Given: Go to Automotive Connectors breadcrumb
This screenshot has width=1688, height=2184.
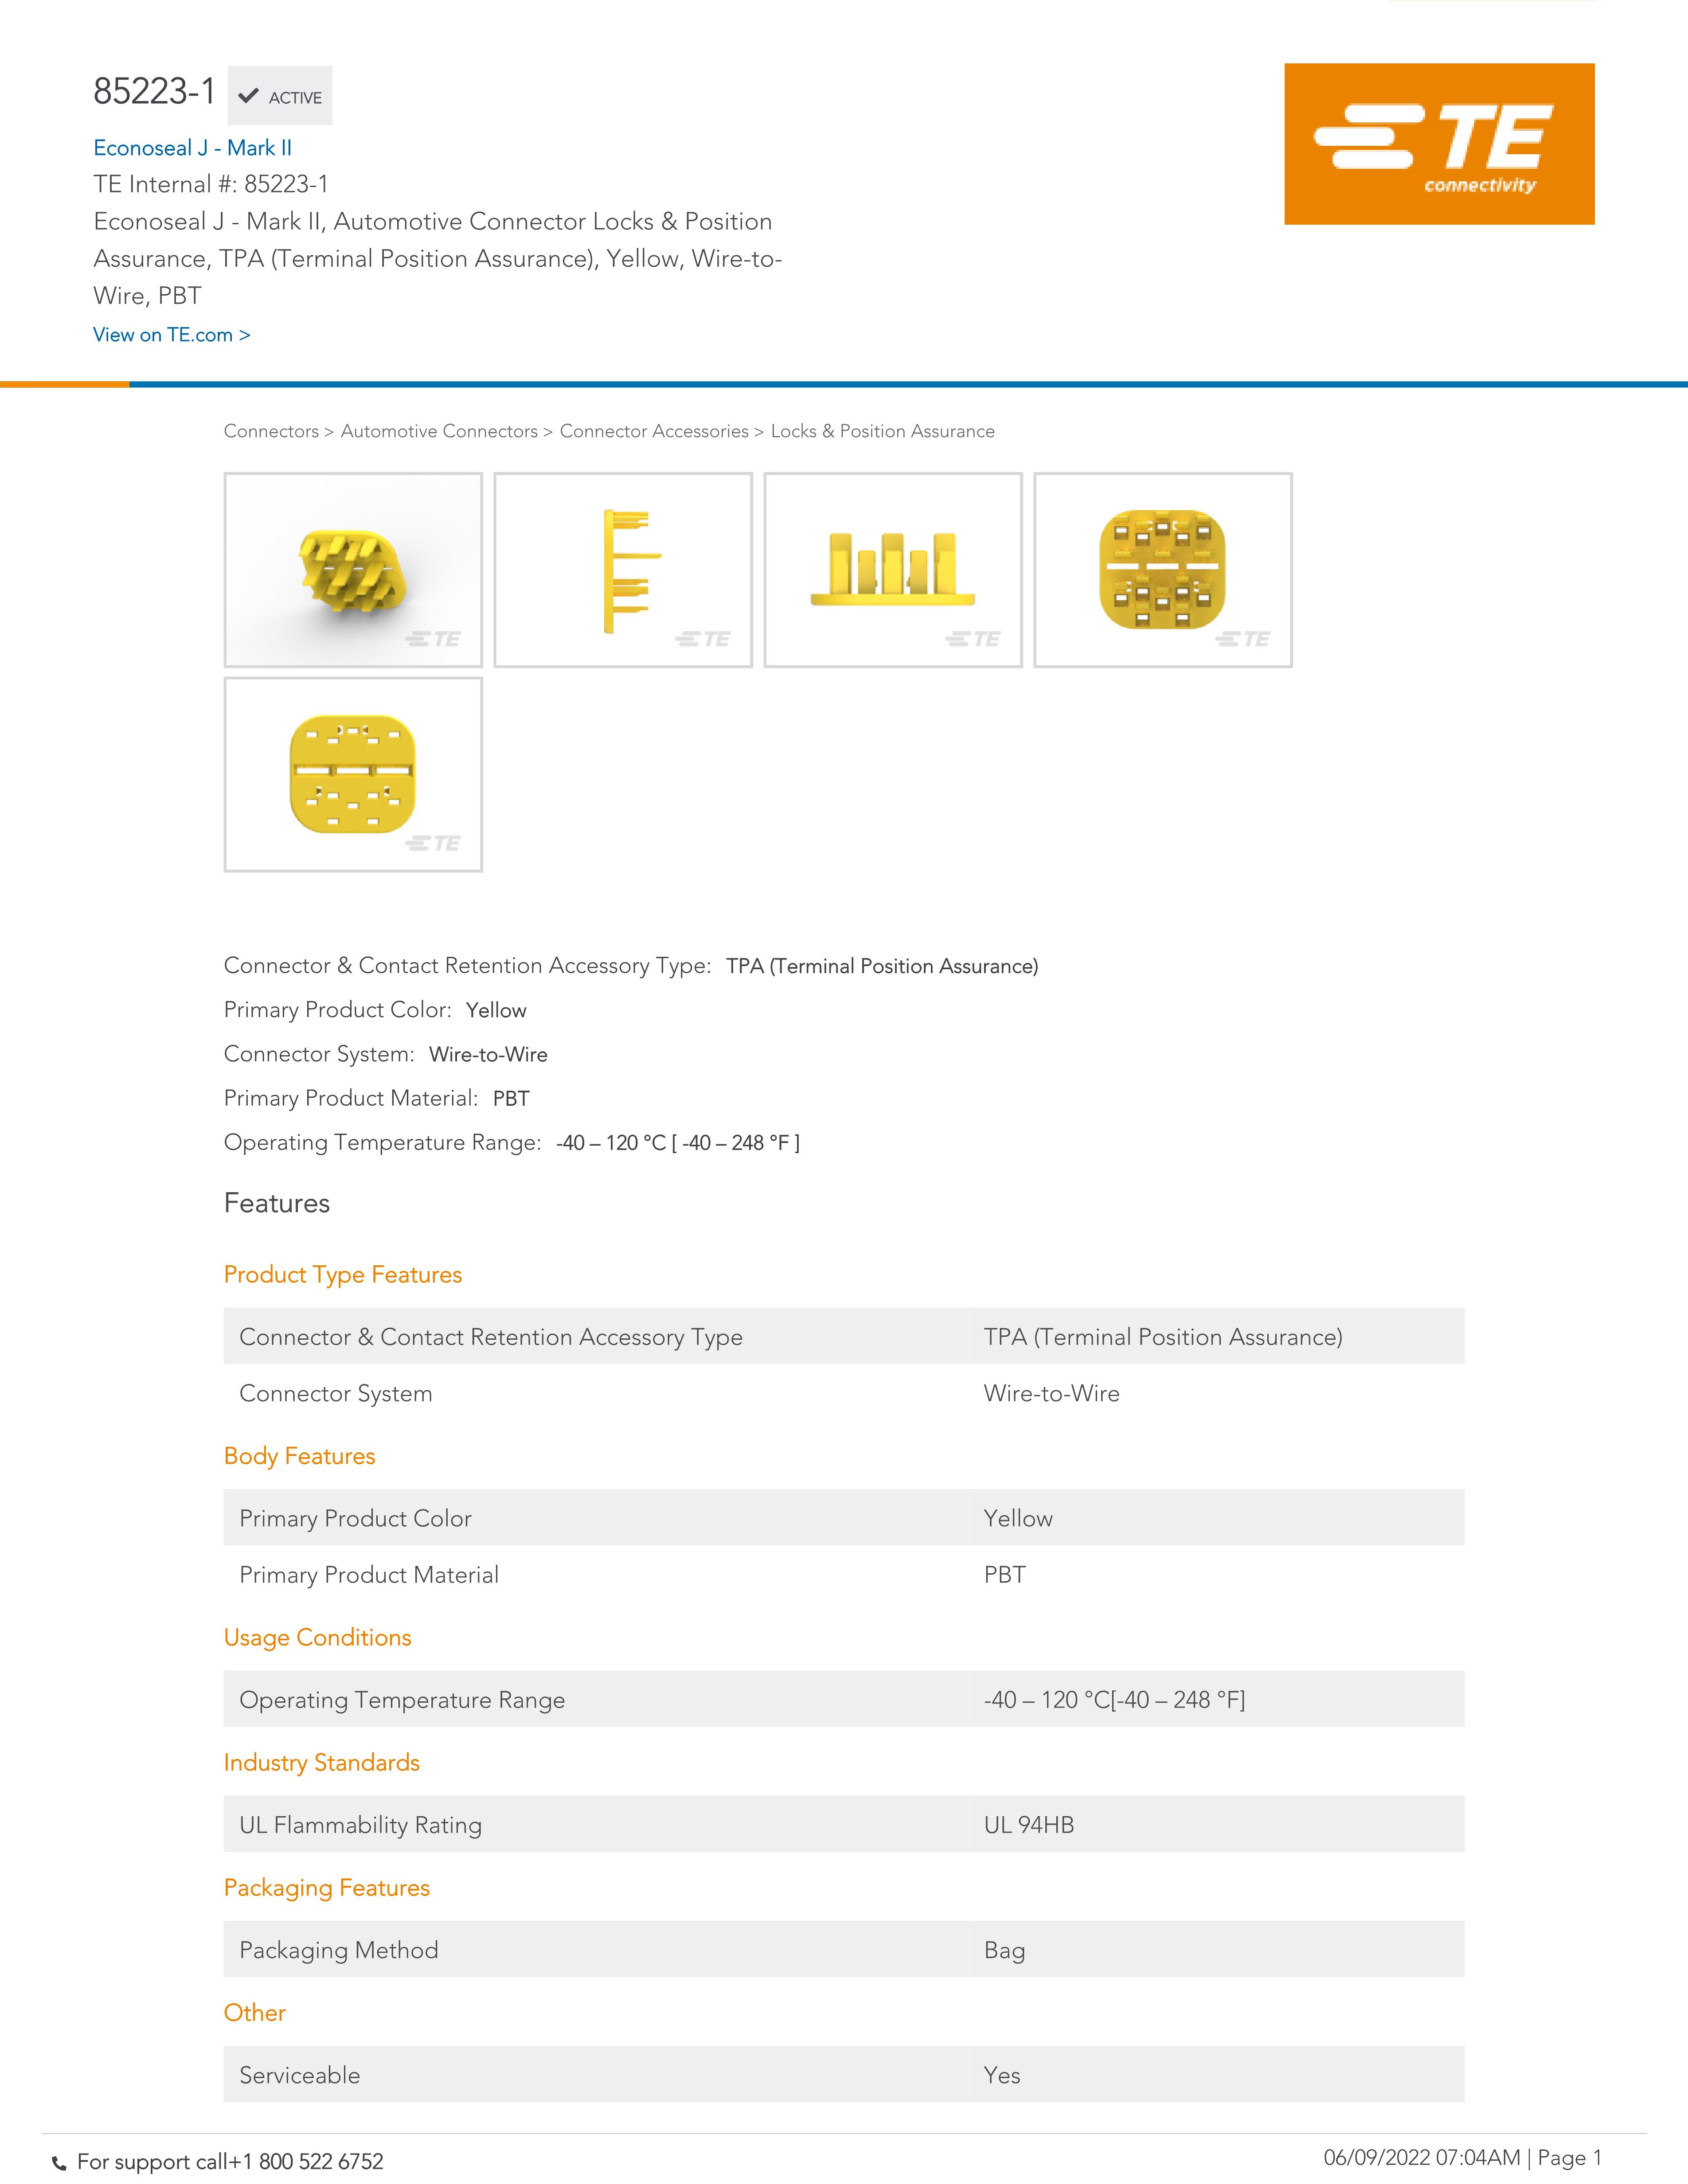Looking at the screenshot, I should point(439,431).
